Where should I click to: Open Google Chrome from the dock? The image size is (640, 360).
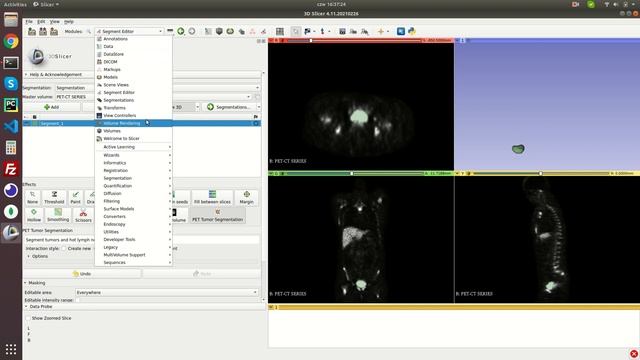(x=11, y=41)
